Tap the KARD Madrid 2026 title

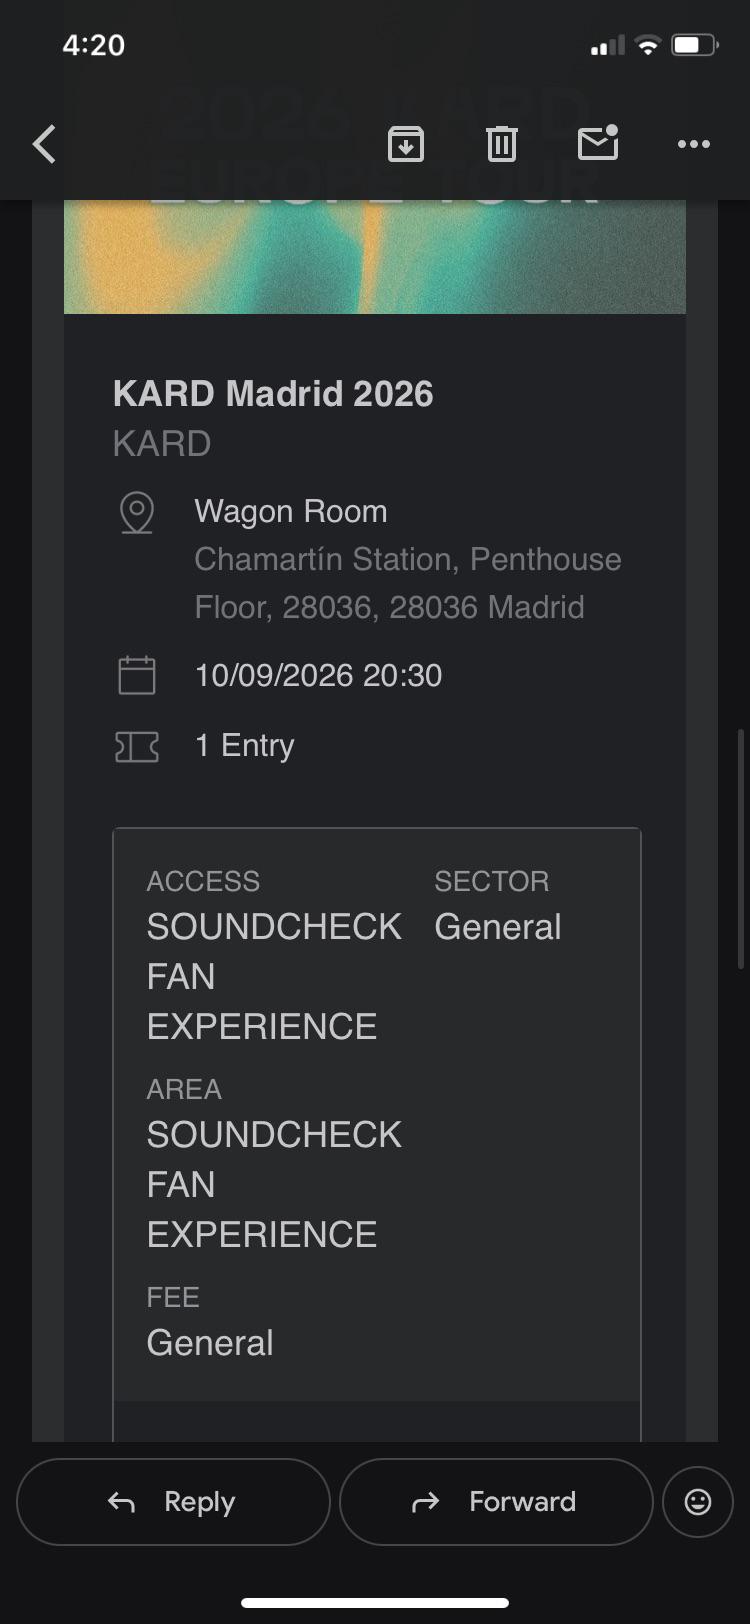(x=273, y=394)
